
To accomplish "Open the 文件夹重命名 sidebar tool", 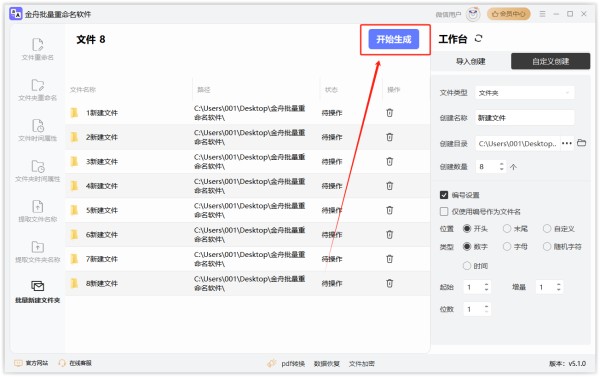I will point(38,90).
